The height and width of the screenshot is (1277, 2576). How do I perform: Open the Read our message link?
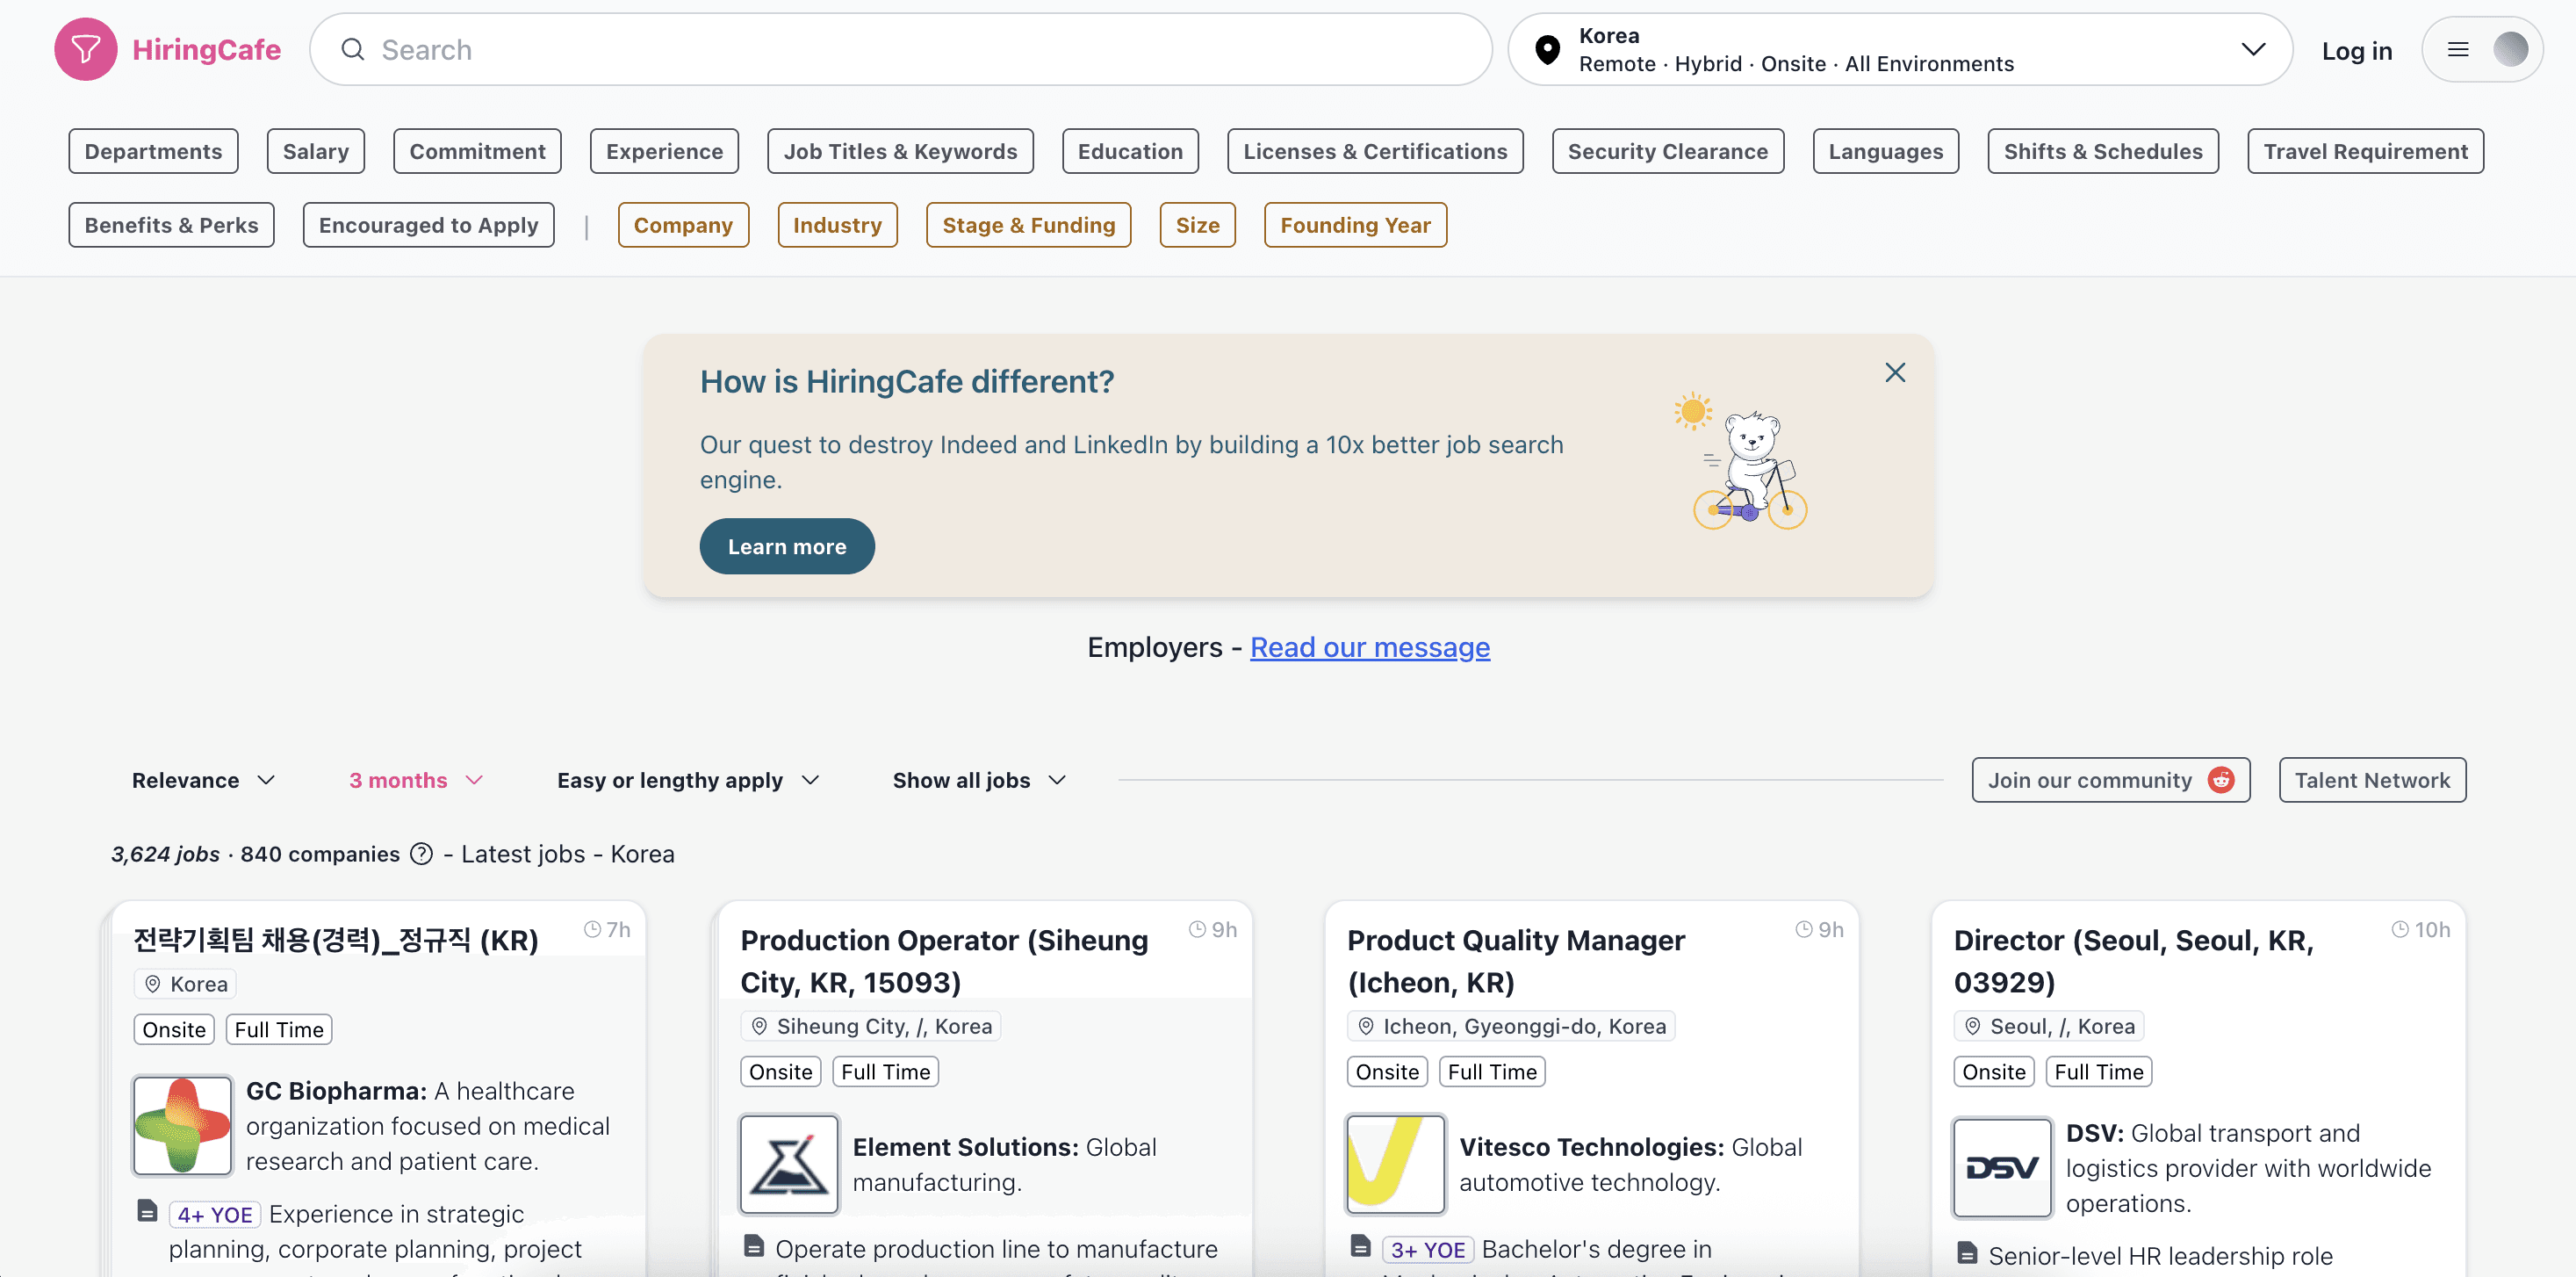pyautogui.click(x=1370, y=647)
